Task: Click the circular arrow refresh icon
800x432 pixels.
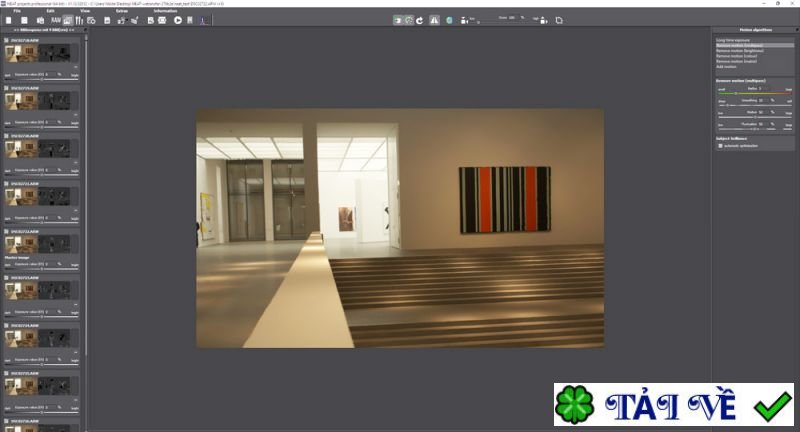Action: coord(419,20)
